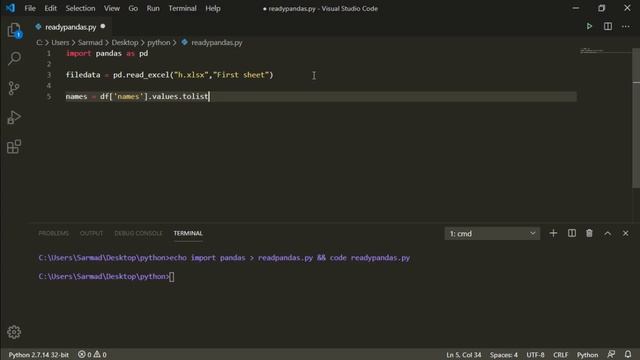Click Ln 5, Col 34 in status bar

click(464, 354)
